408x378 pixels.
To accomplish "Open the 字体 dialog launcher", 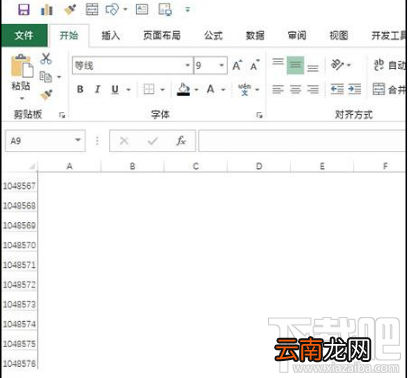I will pos(259,115).
